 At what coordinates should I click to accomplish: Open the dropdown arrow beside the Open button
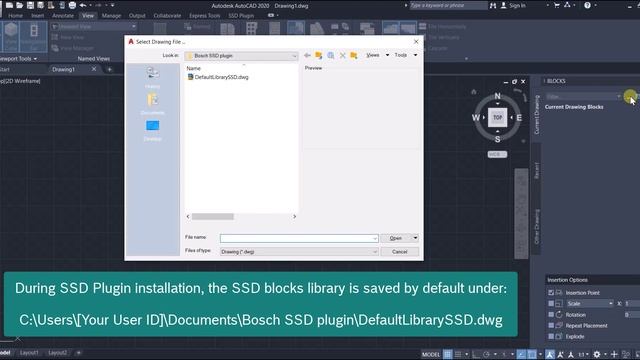tap(415, 238)
